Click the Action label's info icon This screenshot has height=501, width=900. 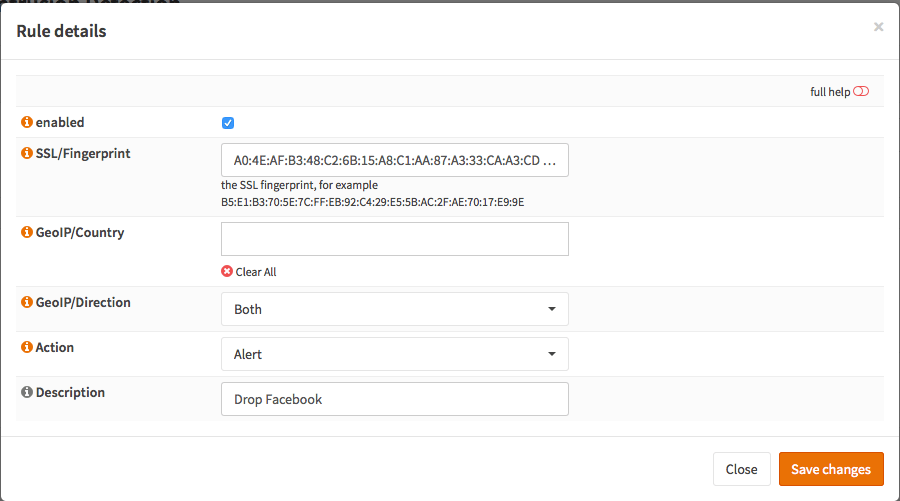(27, 348)
